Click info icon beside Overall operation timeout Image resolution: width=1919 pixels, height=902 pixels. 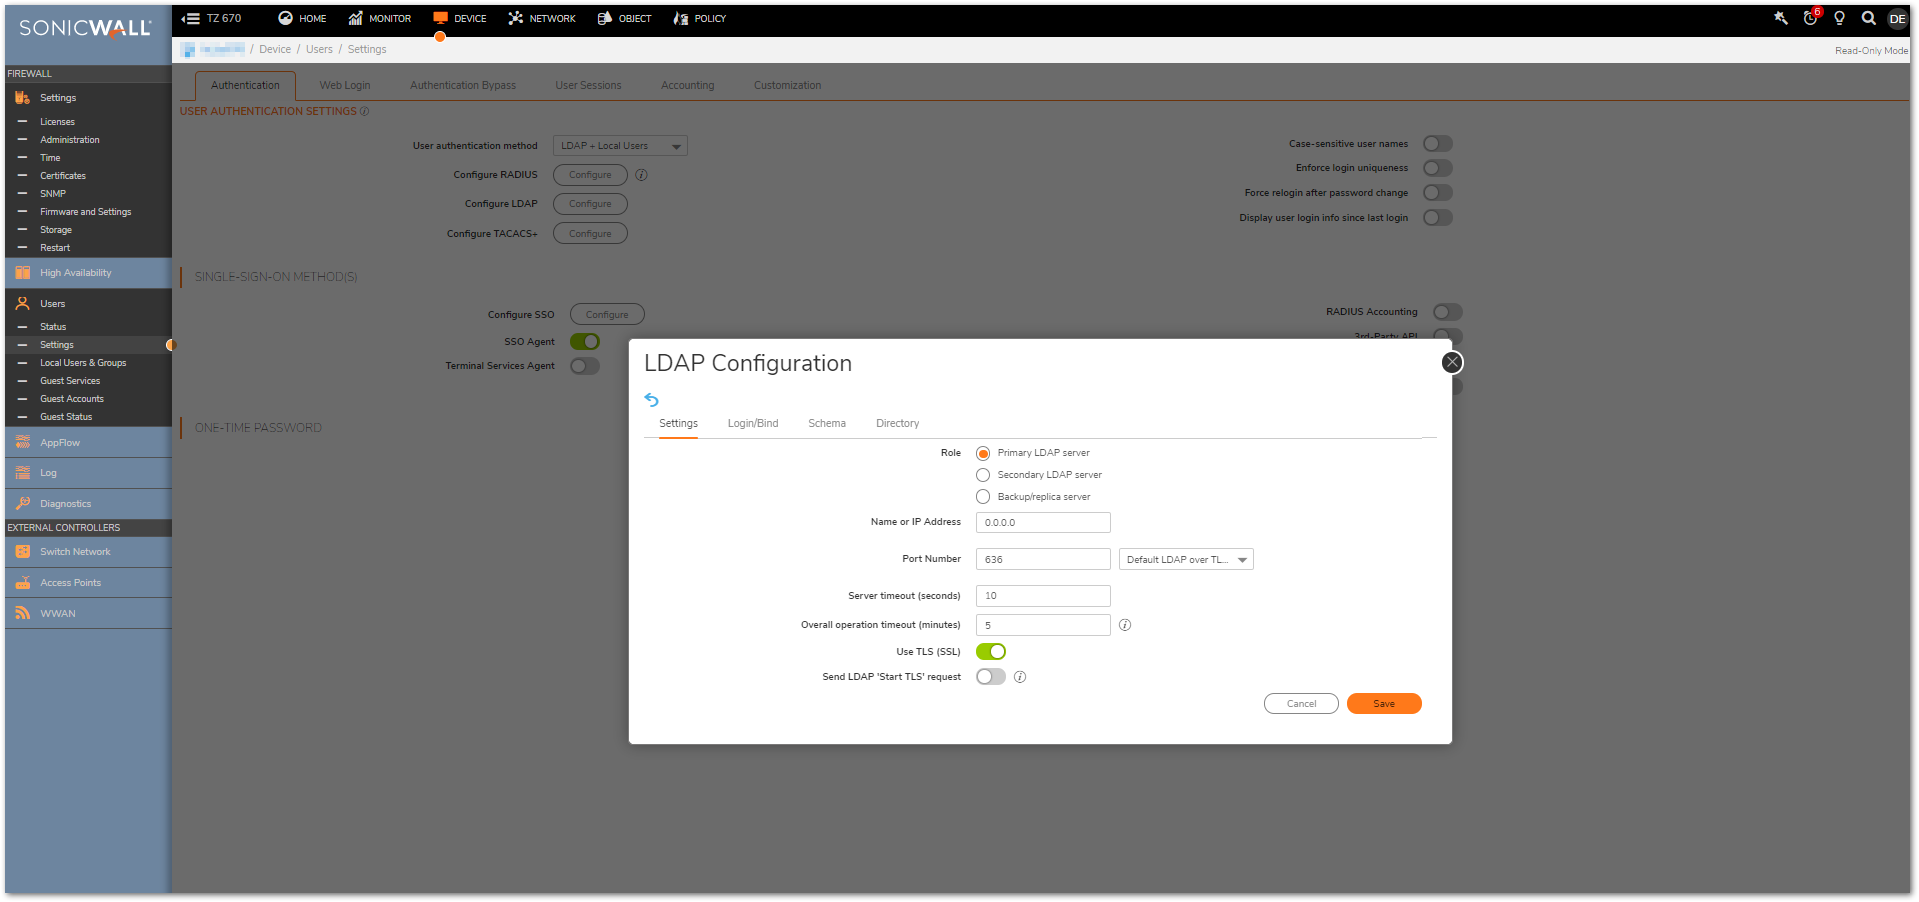(x=1125, y=625)
